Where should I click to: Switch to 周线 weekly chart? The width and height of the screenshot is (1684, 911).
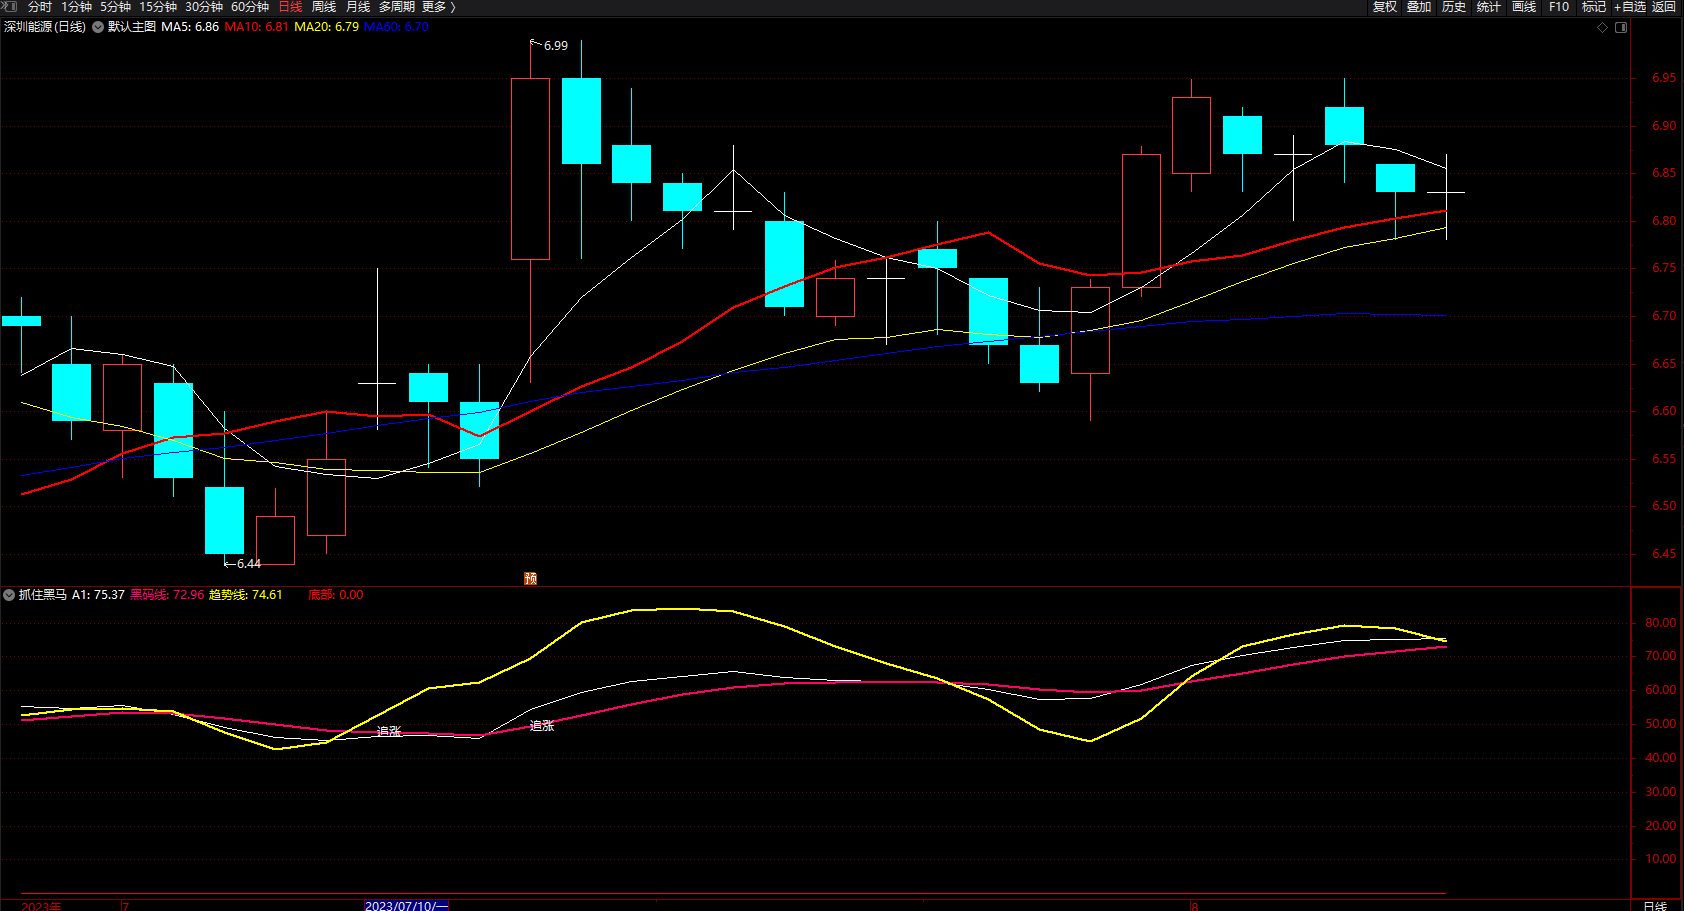click(x=324, y=7)
